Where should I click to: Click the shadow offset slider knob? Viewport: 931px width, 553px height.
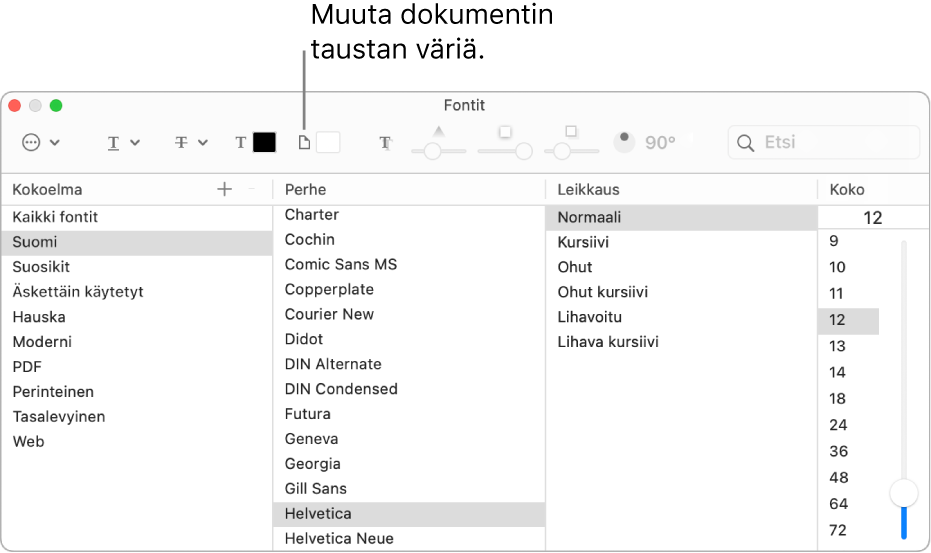point(562,151)
